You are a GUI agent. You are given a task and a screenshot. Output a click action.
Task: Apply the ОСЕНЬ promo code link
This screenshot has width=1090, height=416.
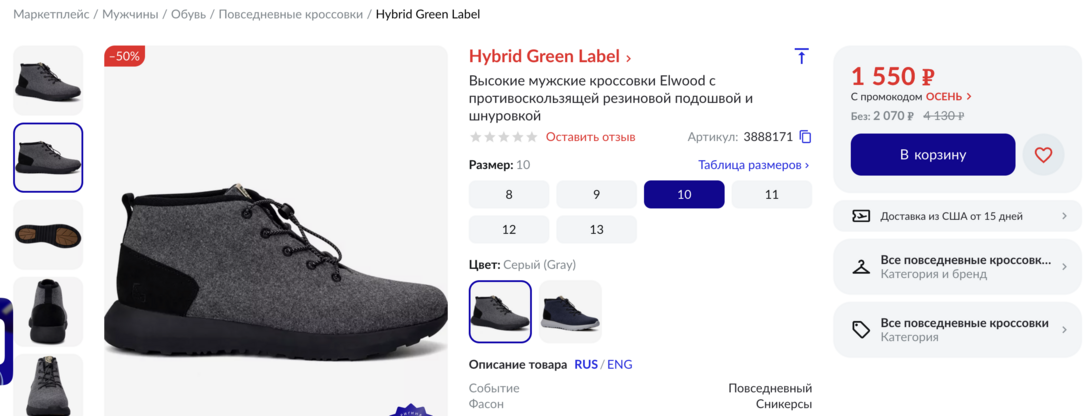pyautogui.click(x=948, y=97)
